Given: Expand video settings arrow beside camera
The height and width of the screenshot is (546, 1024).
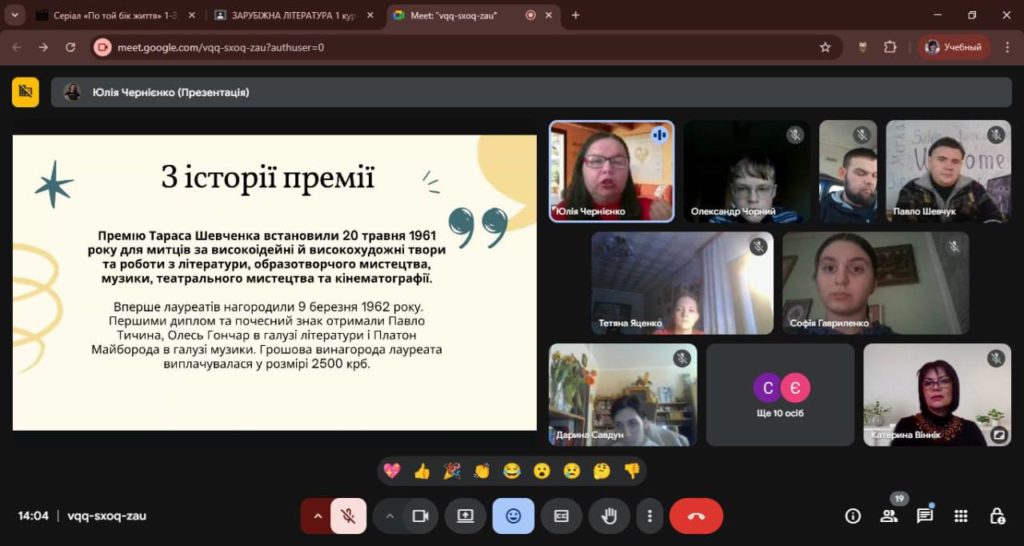Looking at the screenshot, I should coord(390,516).
